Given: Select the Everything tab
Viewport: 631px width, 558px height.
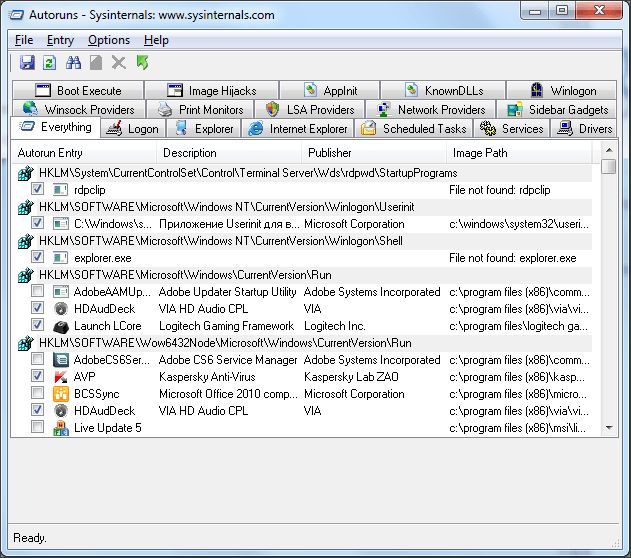Looking at the screenshot, I should (x=56, y=127).
